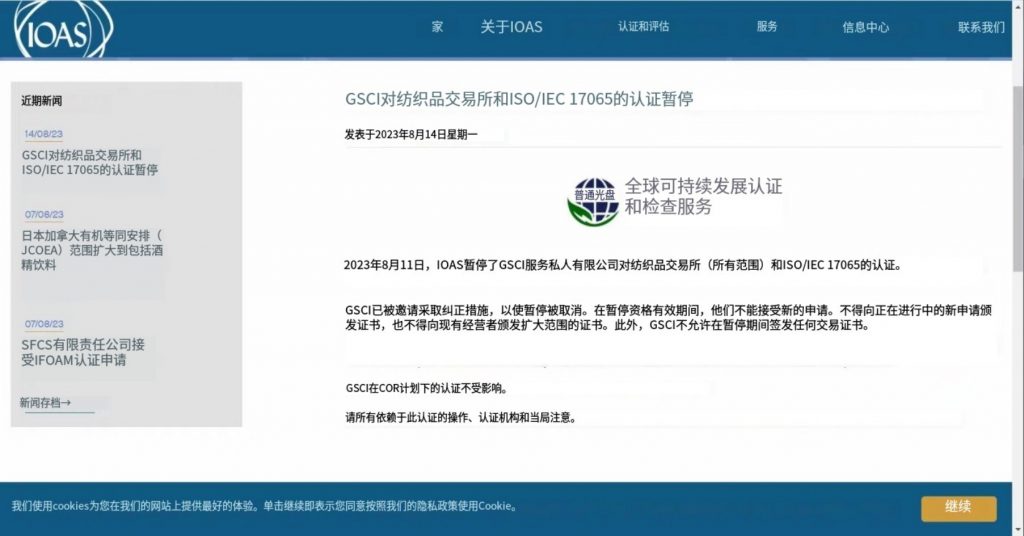
Task: Click the 14/08/23 date in sidebar
Action: [44, 134]
